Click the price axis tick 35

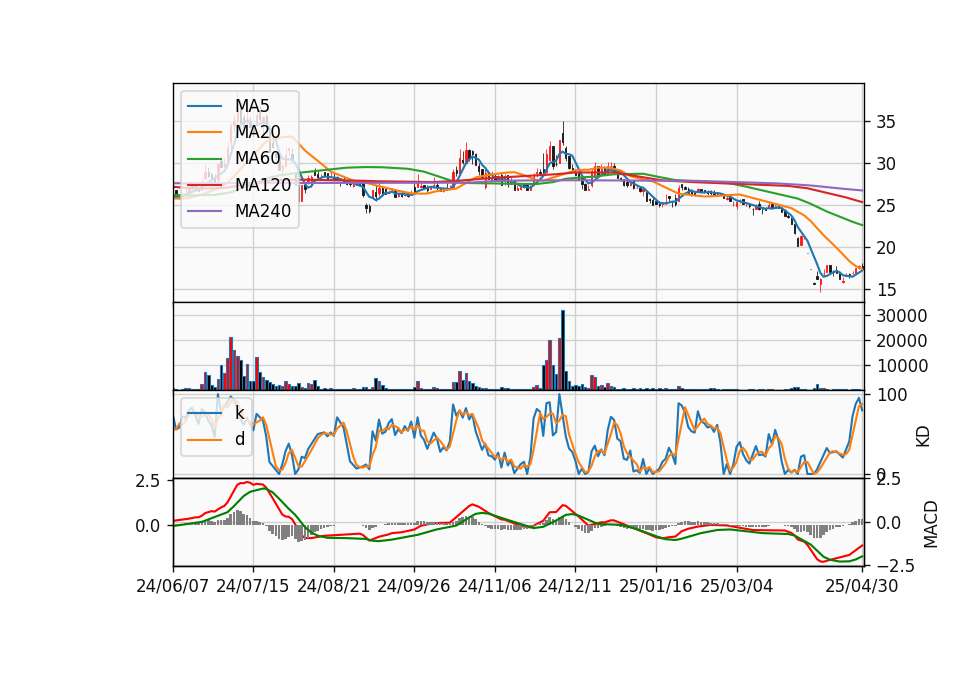tap(886, 122)
